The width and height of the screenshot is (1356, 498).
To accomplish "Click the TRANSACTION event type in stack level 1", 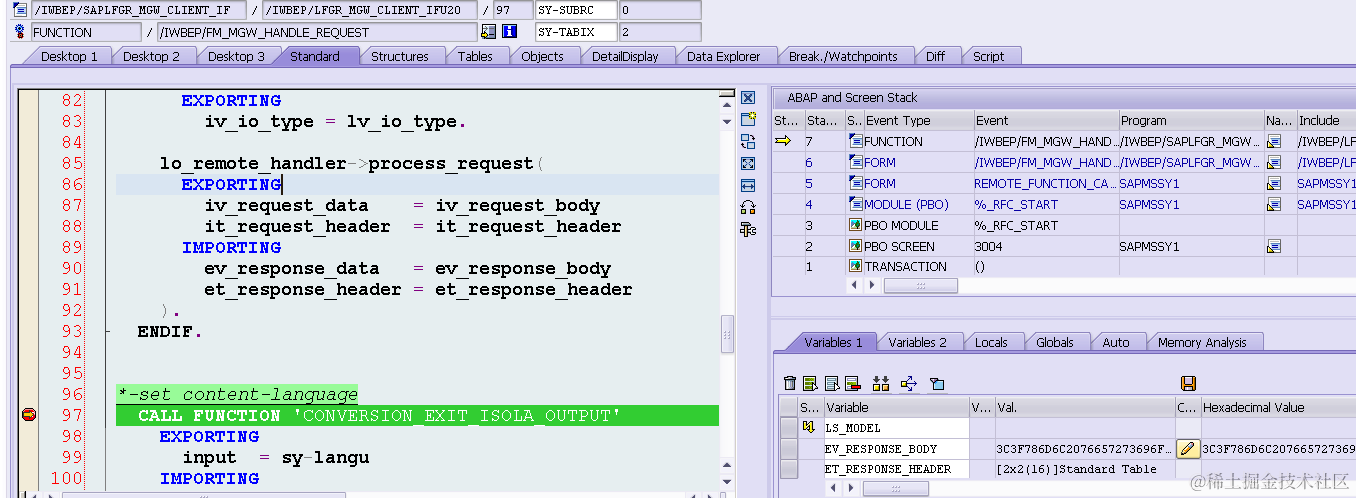I will (x=905, y=267).
